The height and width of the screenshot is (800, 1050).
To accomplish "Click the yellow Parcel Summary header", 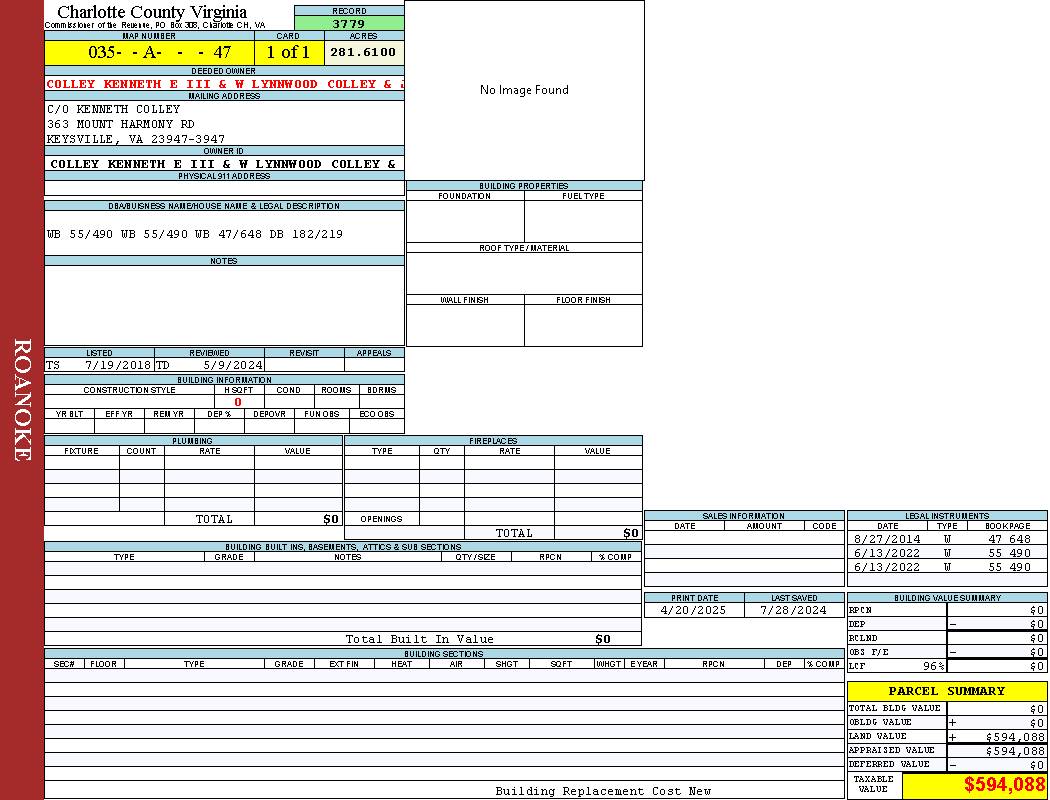I will 946,691.
